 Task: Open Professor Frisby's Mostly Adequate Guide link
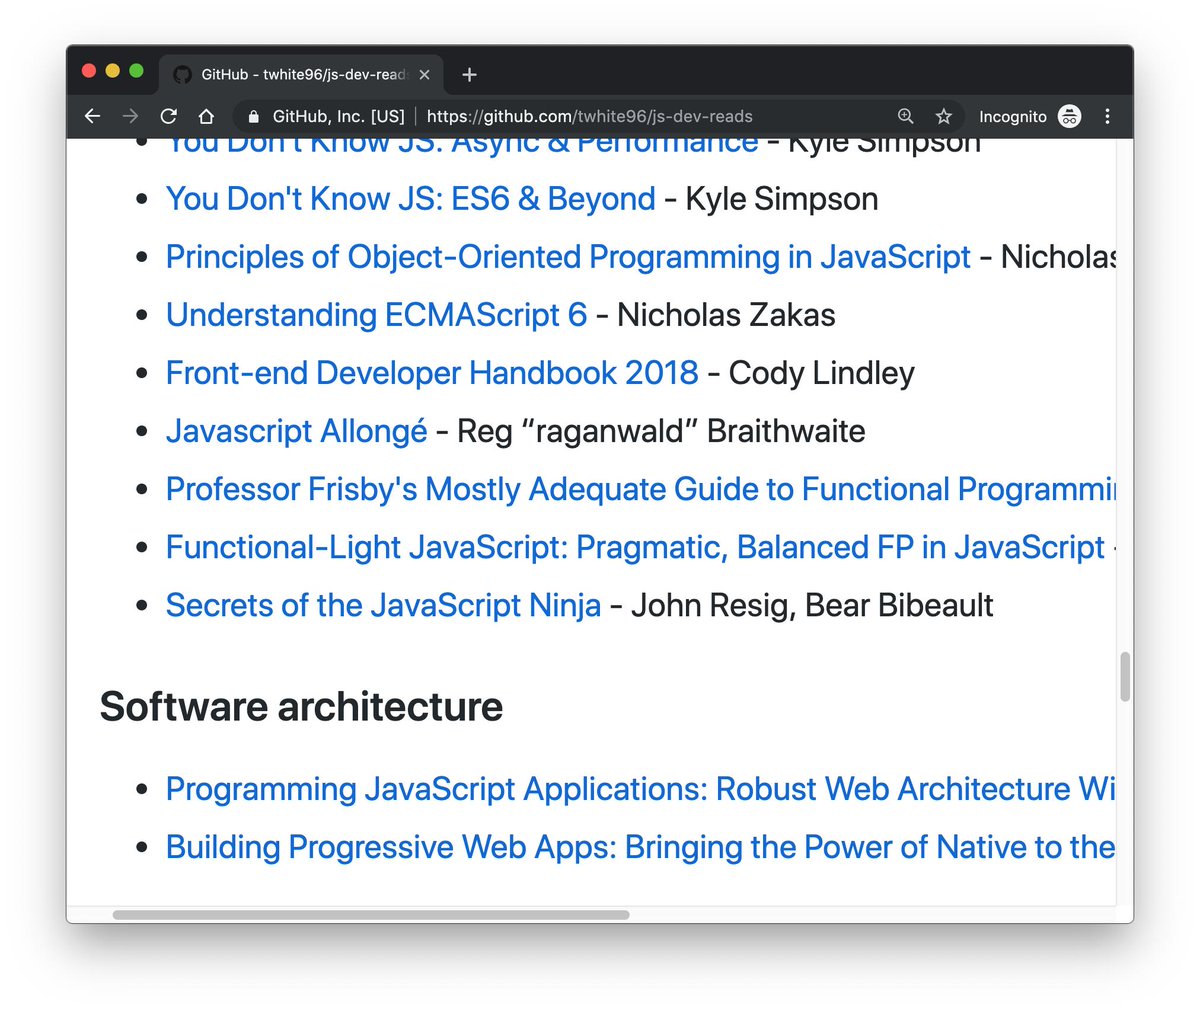pos(641,489)
